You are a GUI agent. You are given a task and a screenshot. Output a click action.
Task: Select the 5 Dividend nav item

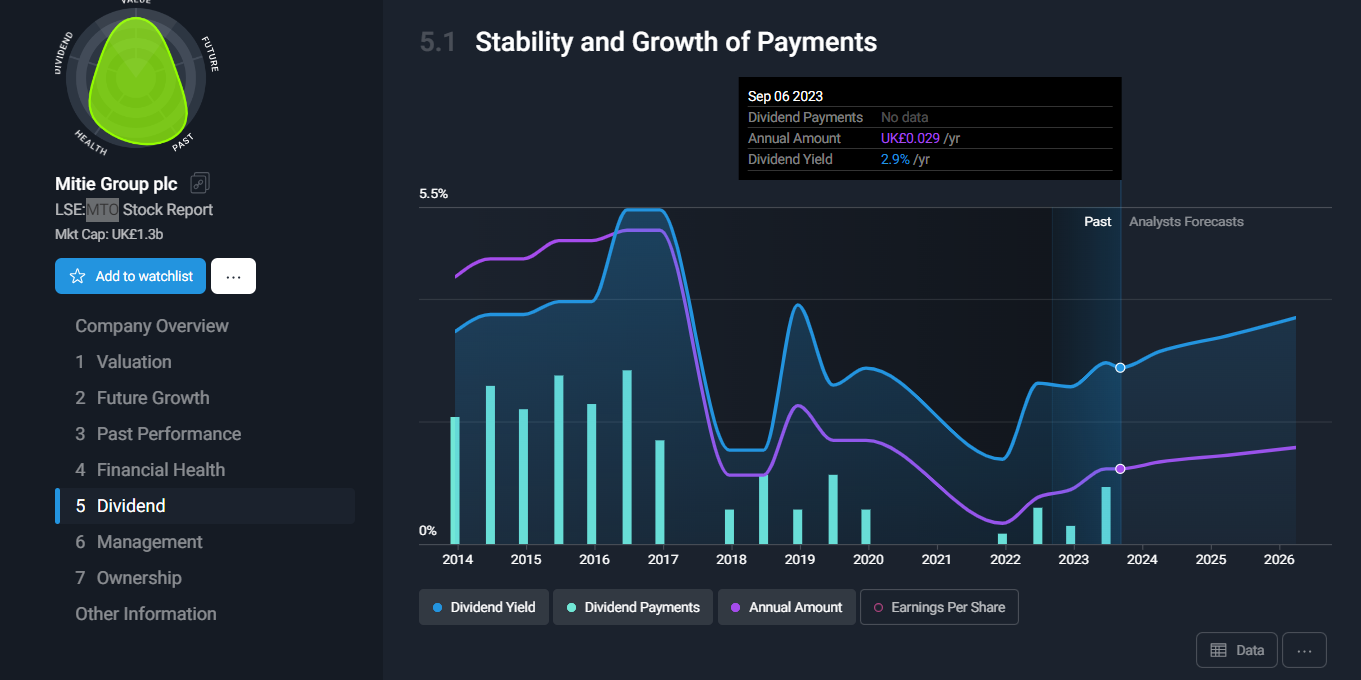point(205,506)
